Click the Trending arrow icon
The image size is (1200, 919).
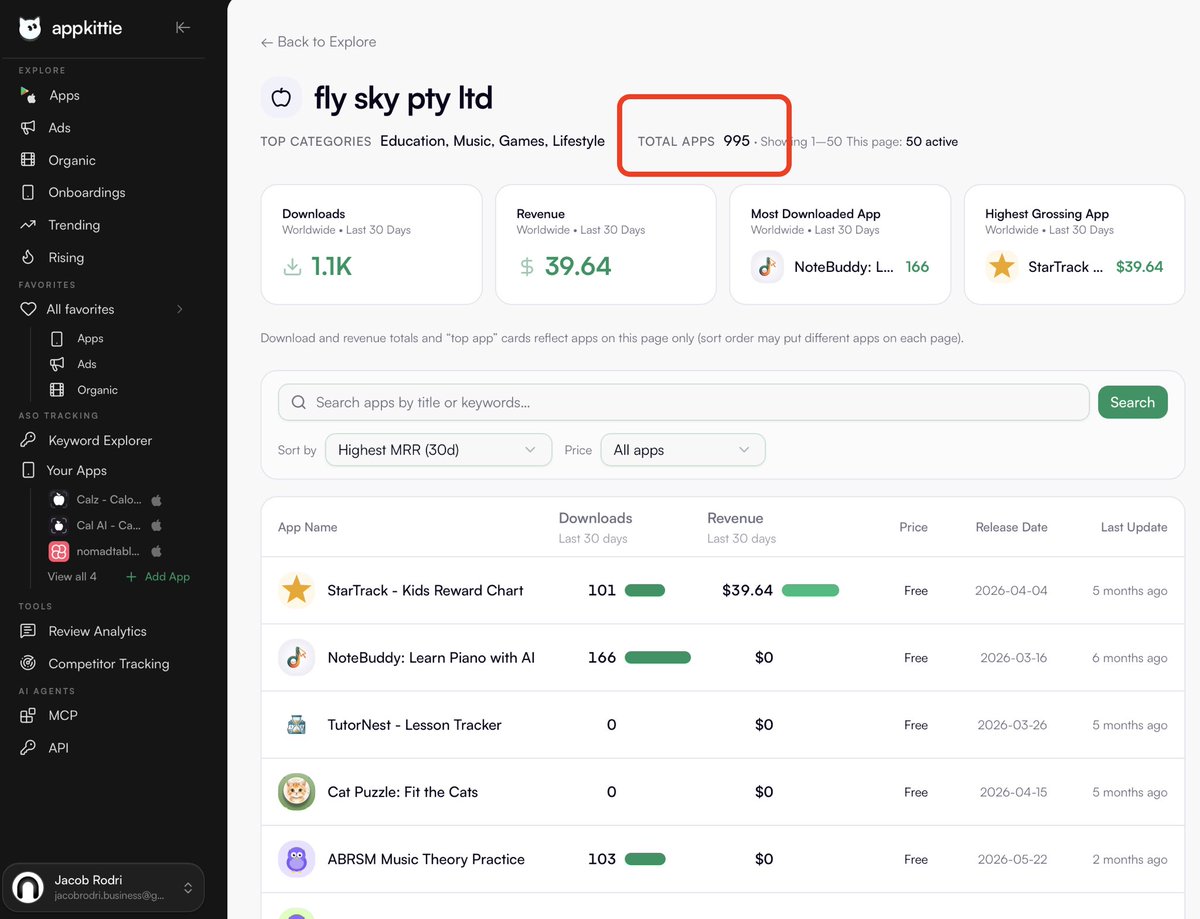point(28,225)
